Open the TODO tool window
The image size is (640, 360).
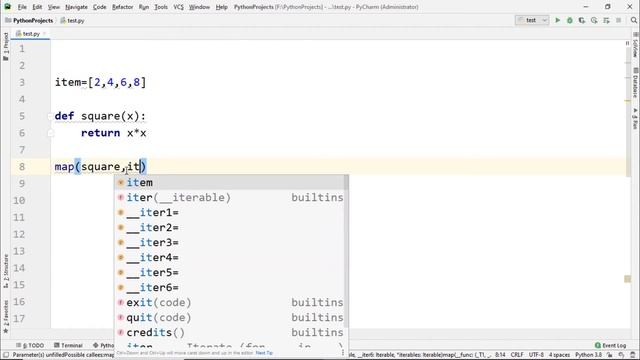coord(30,345)
